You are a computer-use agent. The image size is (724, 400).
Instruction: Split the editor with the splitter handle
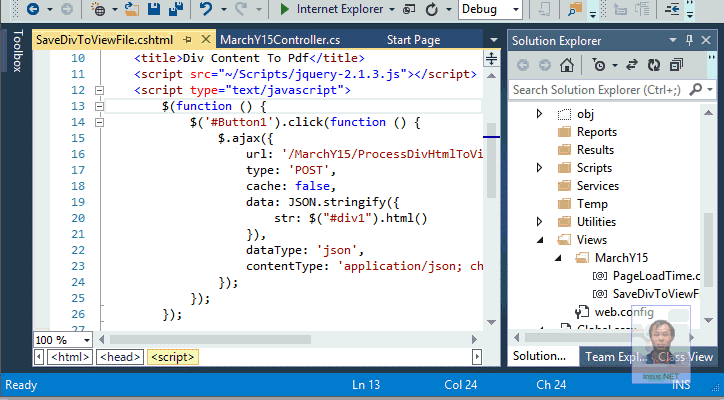[x=491, y=58]
